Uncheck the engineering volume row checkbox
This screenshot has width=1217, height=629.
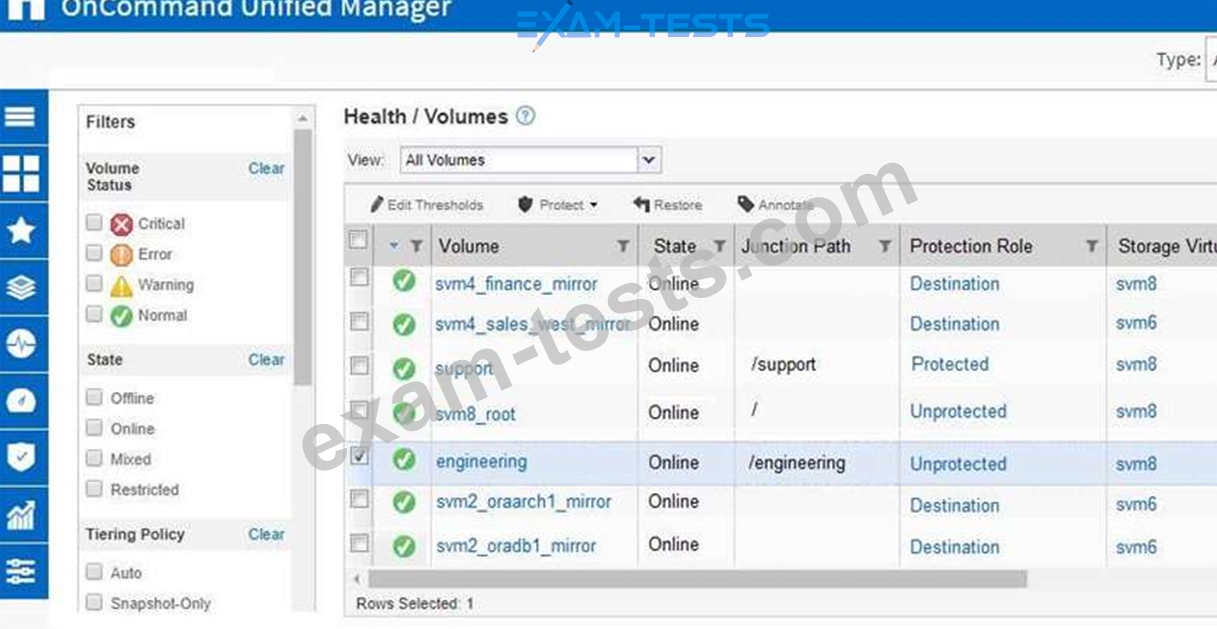(359, 456)
